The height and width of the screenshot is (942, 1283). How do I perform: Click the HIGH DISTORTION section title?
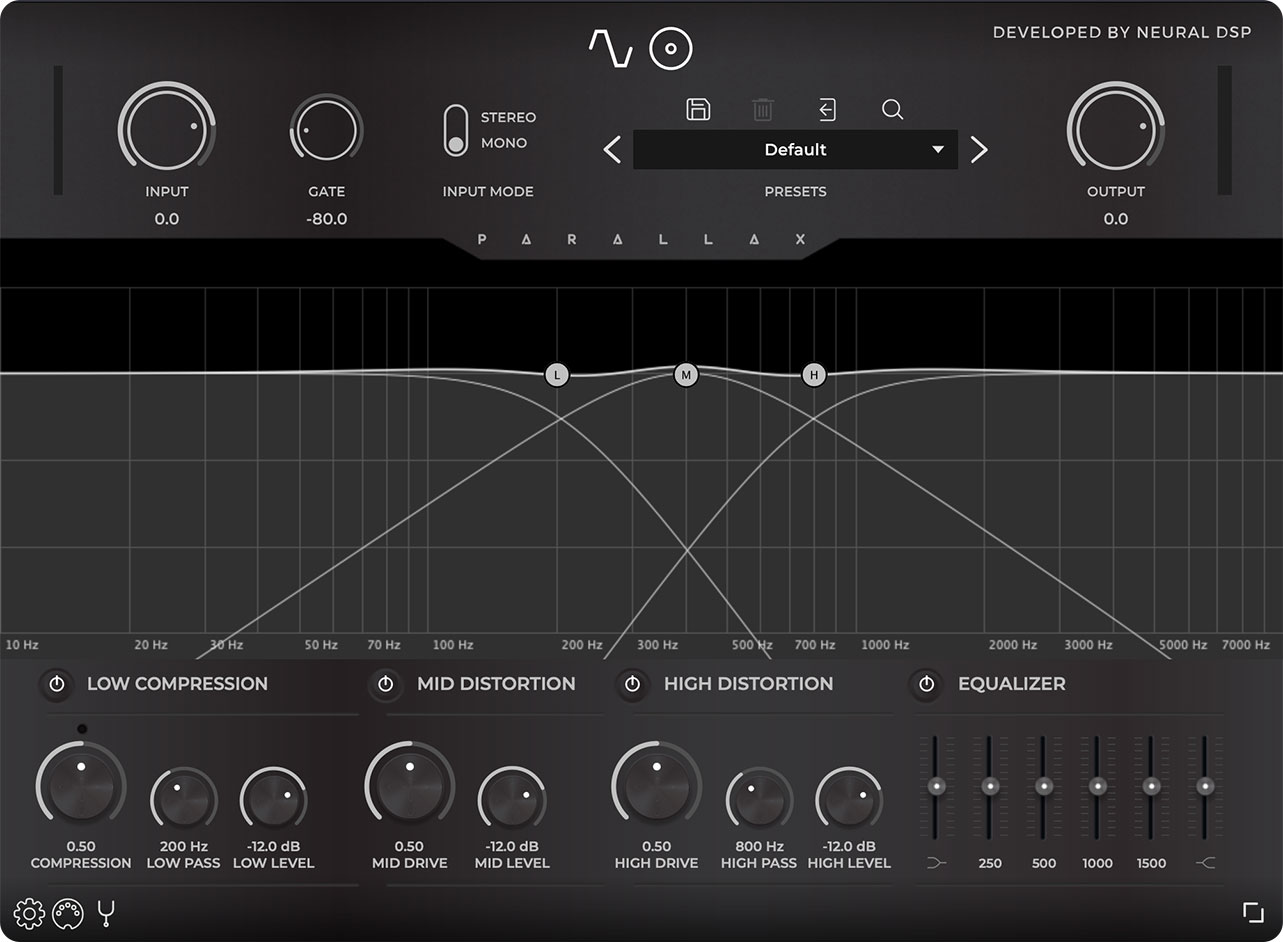[748, 684]
